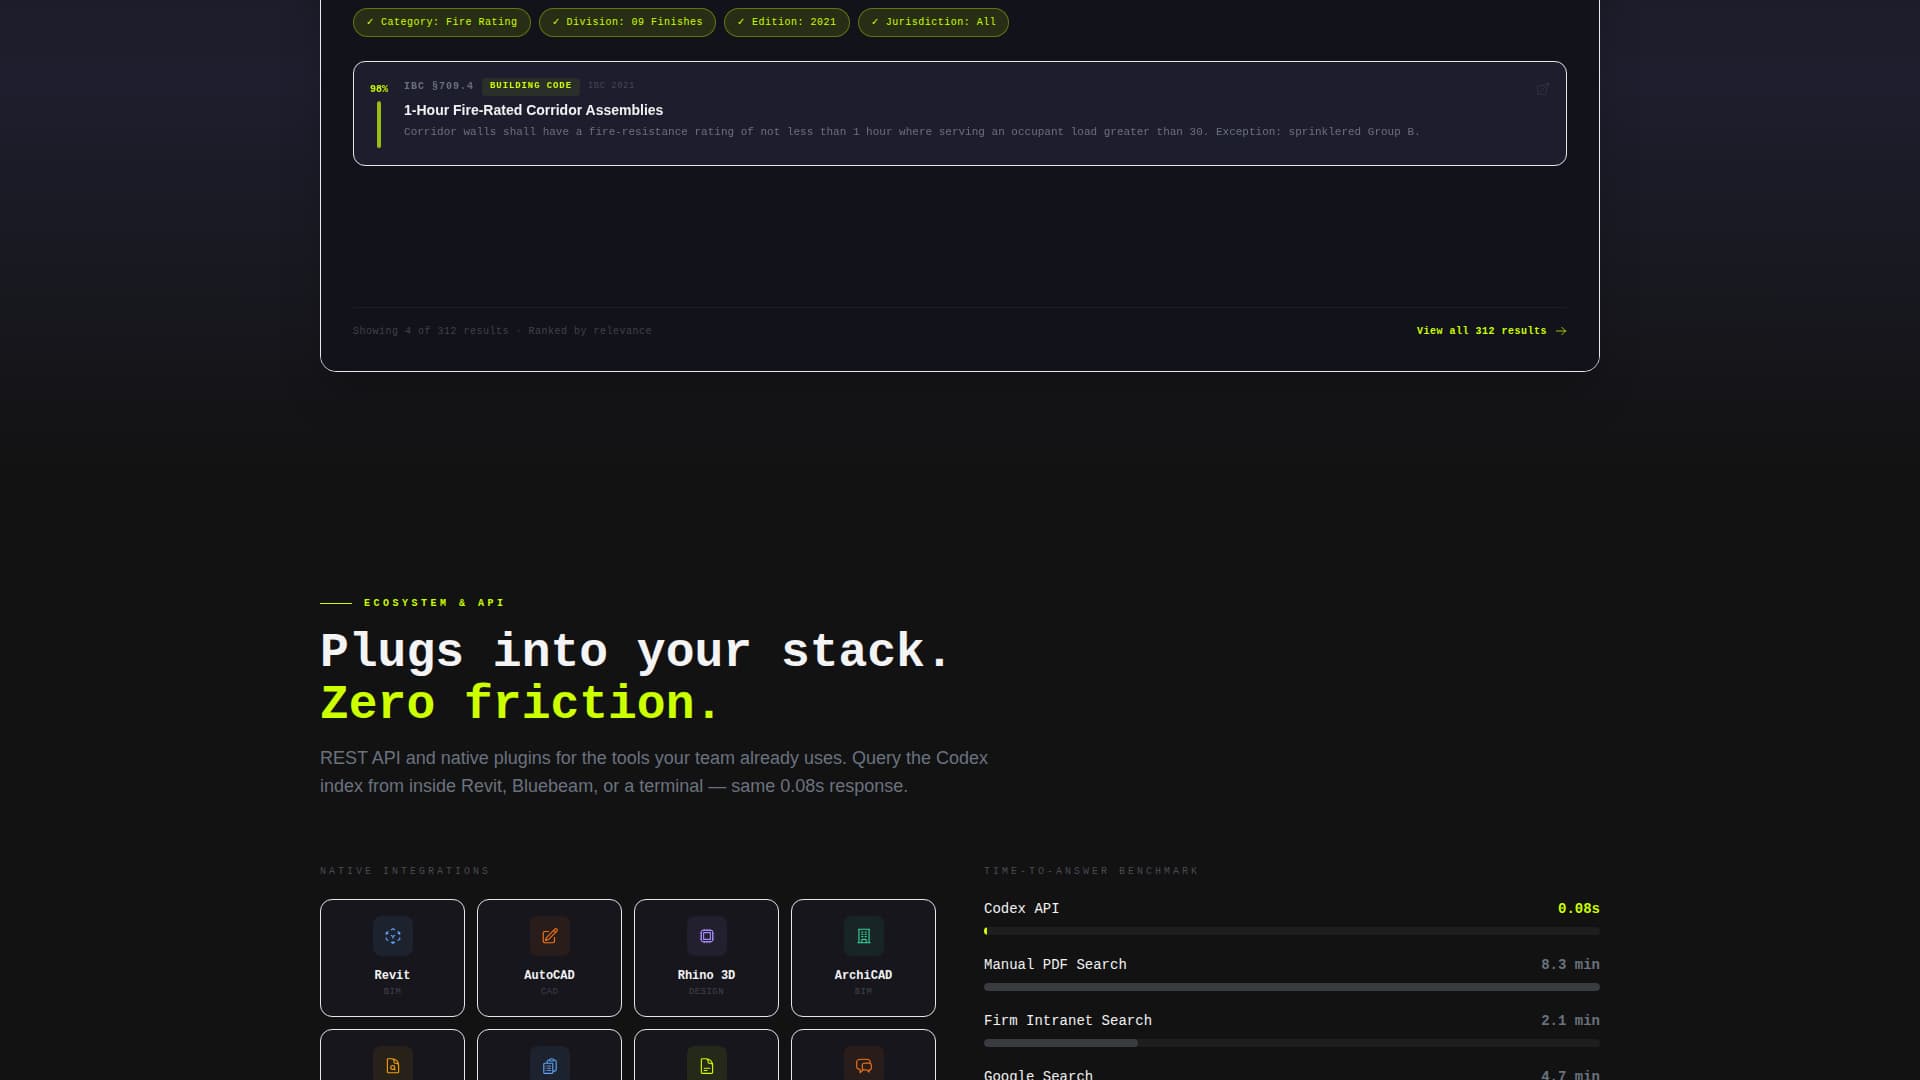
Task: Select the Zero friction. headline
Action: 519,703
